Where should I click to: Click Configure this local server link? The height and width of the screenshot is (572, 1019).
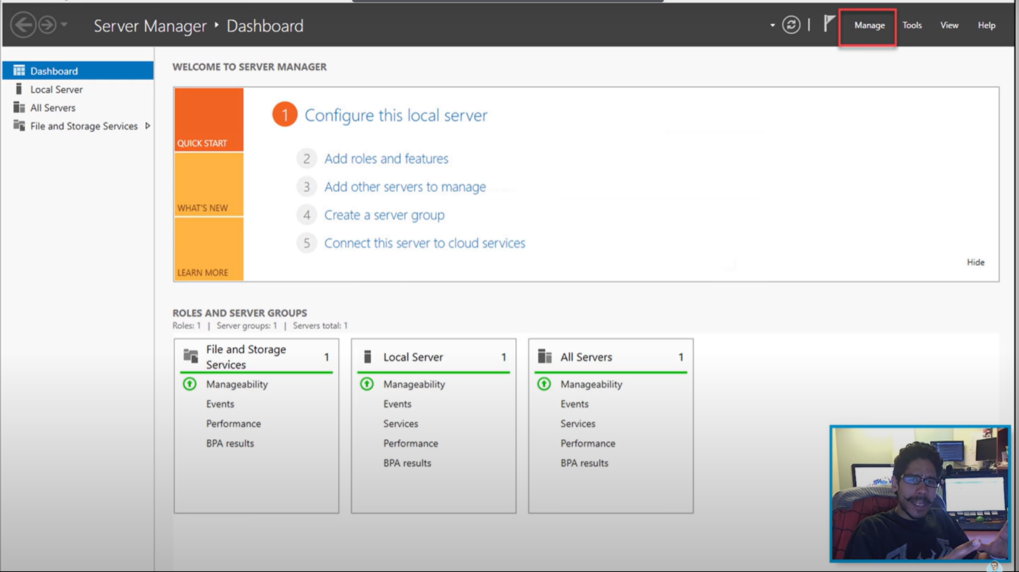pos(396,115)
